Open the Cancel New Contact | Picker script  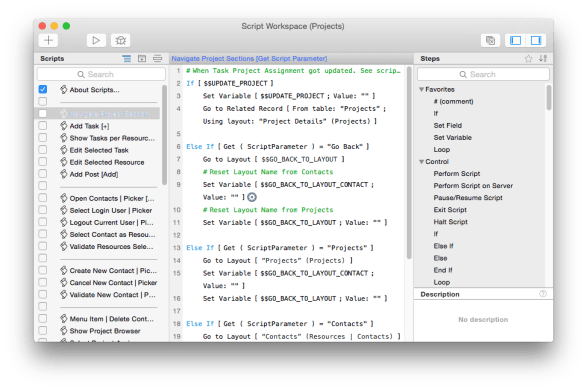click(x=113, y=283)
